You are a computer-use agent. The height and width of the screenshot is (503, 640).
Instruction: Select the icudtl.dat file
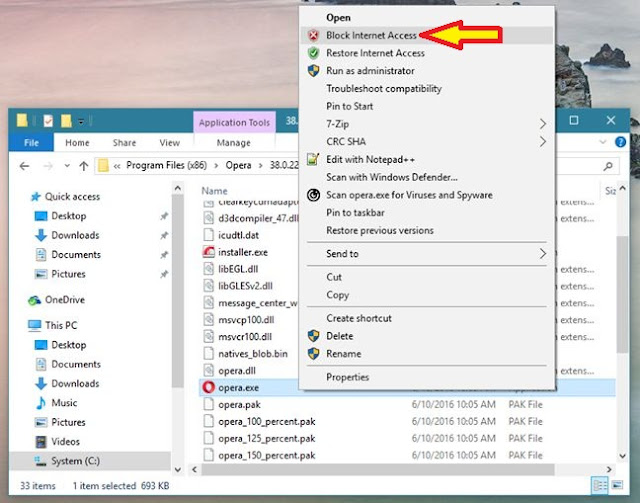pos(238,235)
